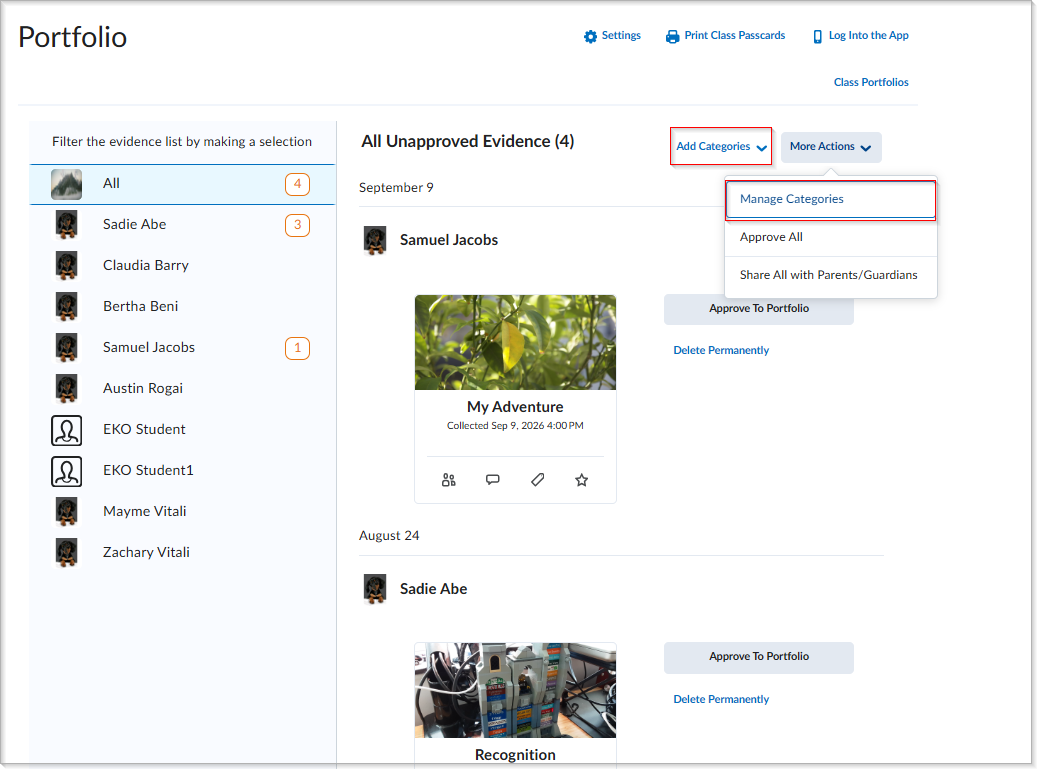
Task: Click EKO Student1 placeholder profile icon
Action: click(66, 471)
